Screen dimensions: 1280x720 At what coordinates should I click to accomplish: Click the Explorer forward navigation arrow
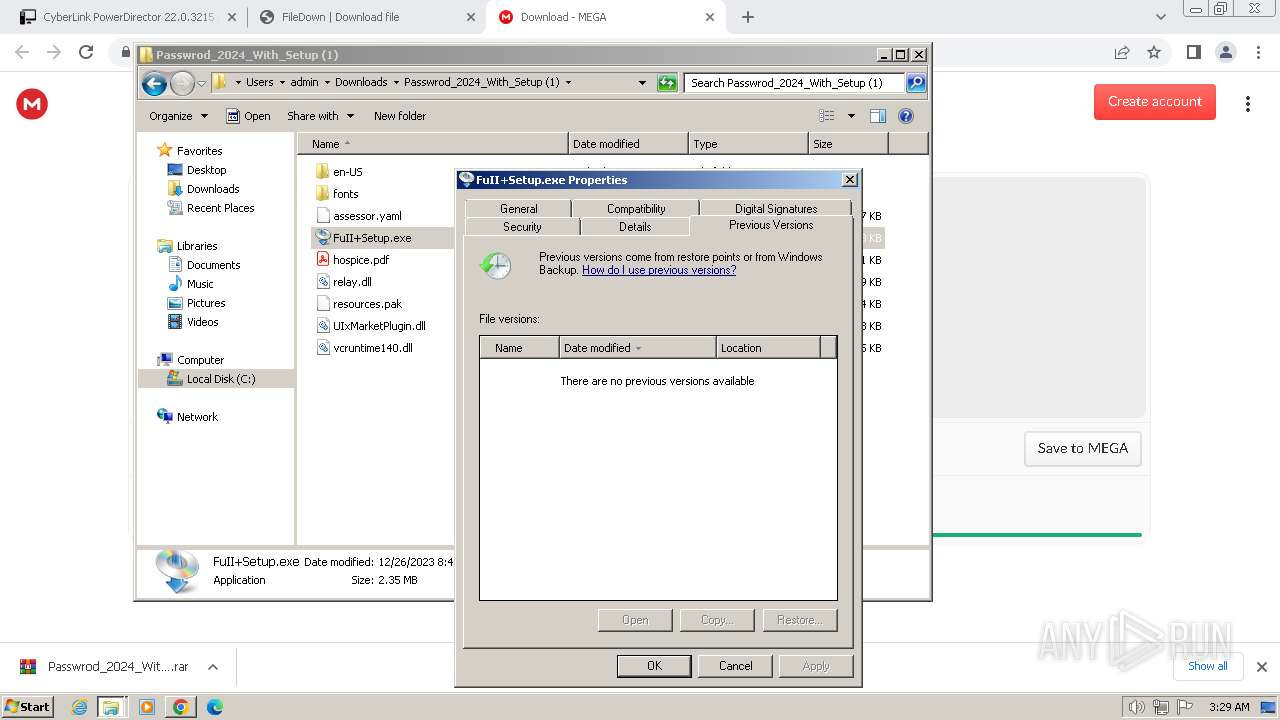[x=182, y=83]
